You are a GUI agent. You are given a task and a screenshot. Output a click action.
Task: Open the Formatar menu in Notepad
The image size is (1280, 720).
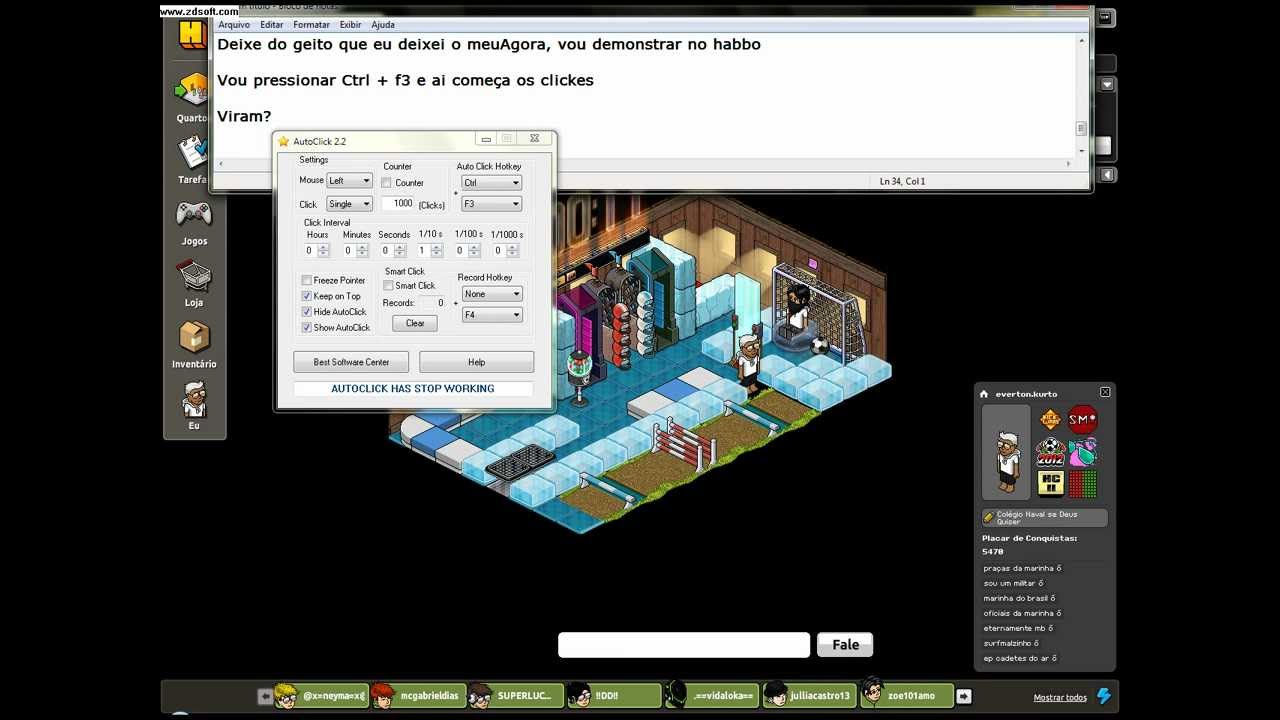pos(312,24)
